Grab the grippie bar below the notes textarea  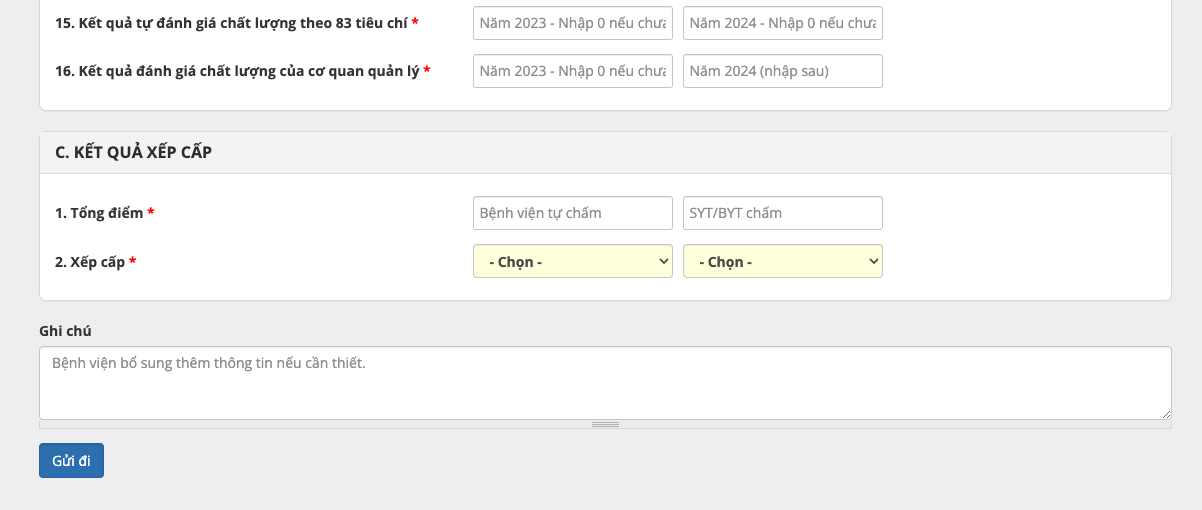[605, 424]
